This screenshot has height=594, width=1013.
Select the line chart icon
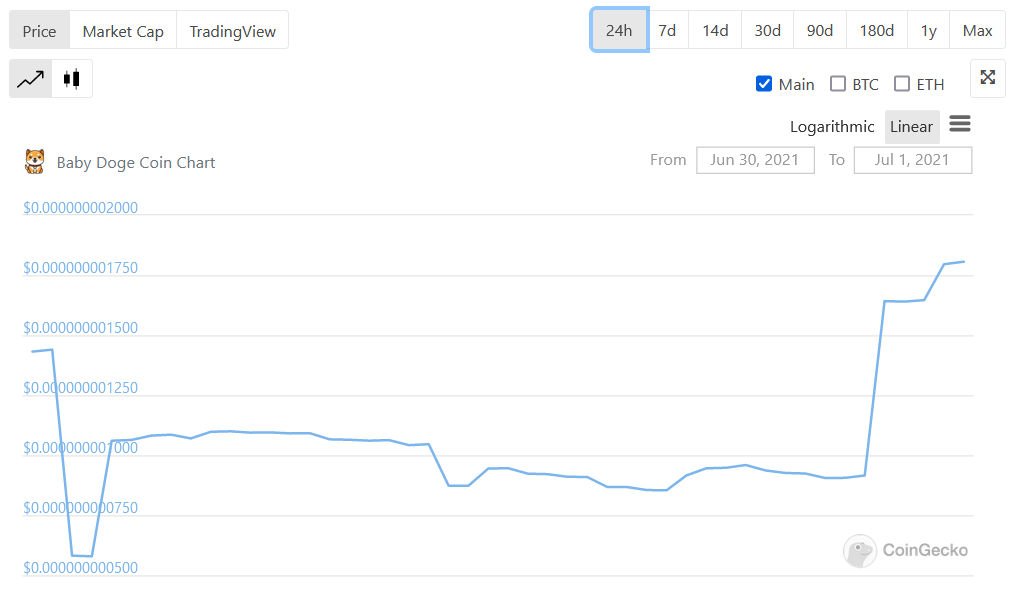30,78
